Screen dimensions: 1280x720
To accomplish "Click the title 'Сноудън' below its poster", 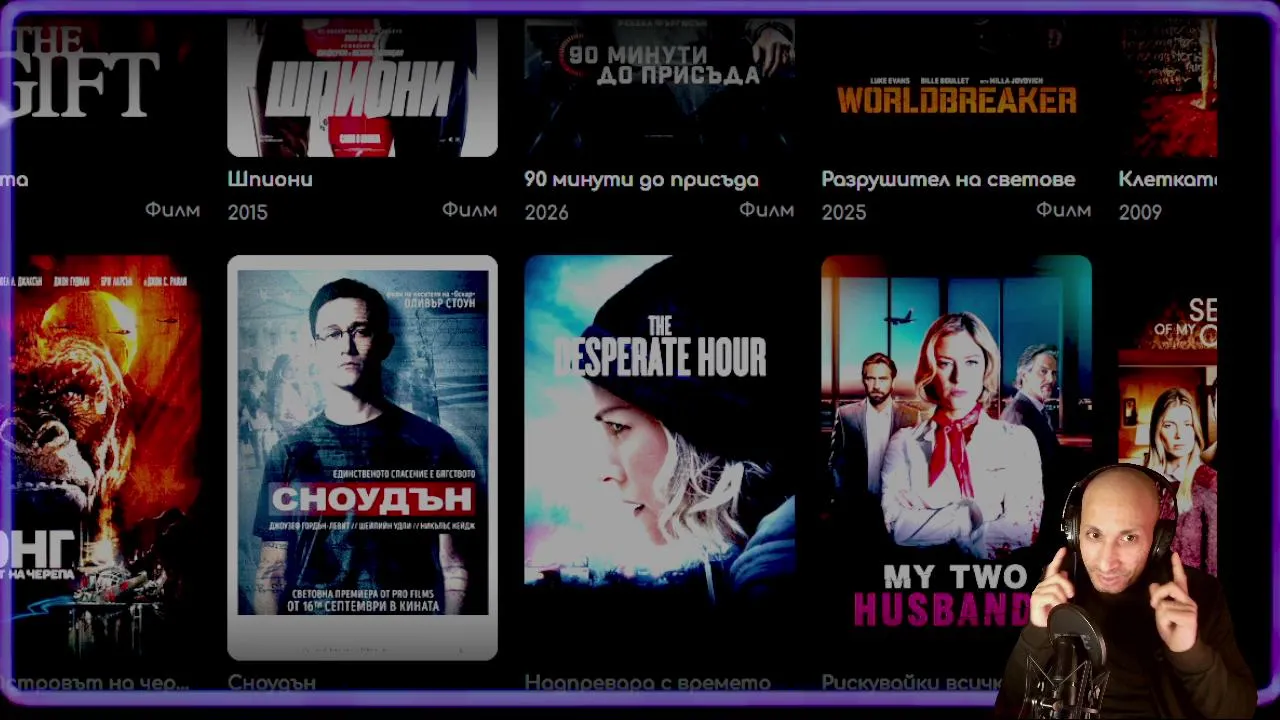I will [271, 682].
